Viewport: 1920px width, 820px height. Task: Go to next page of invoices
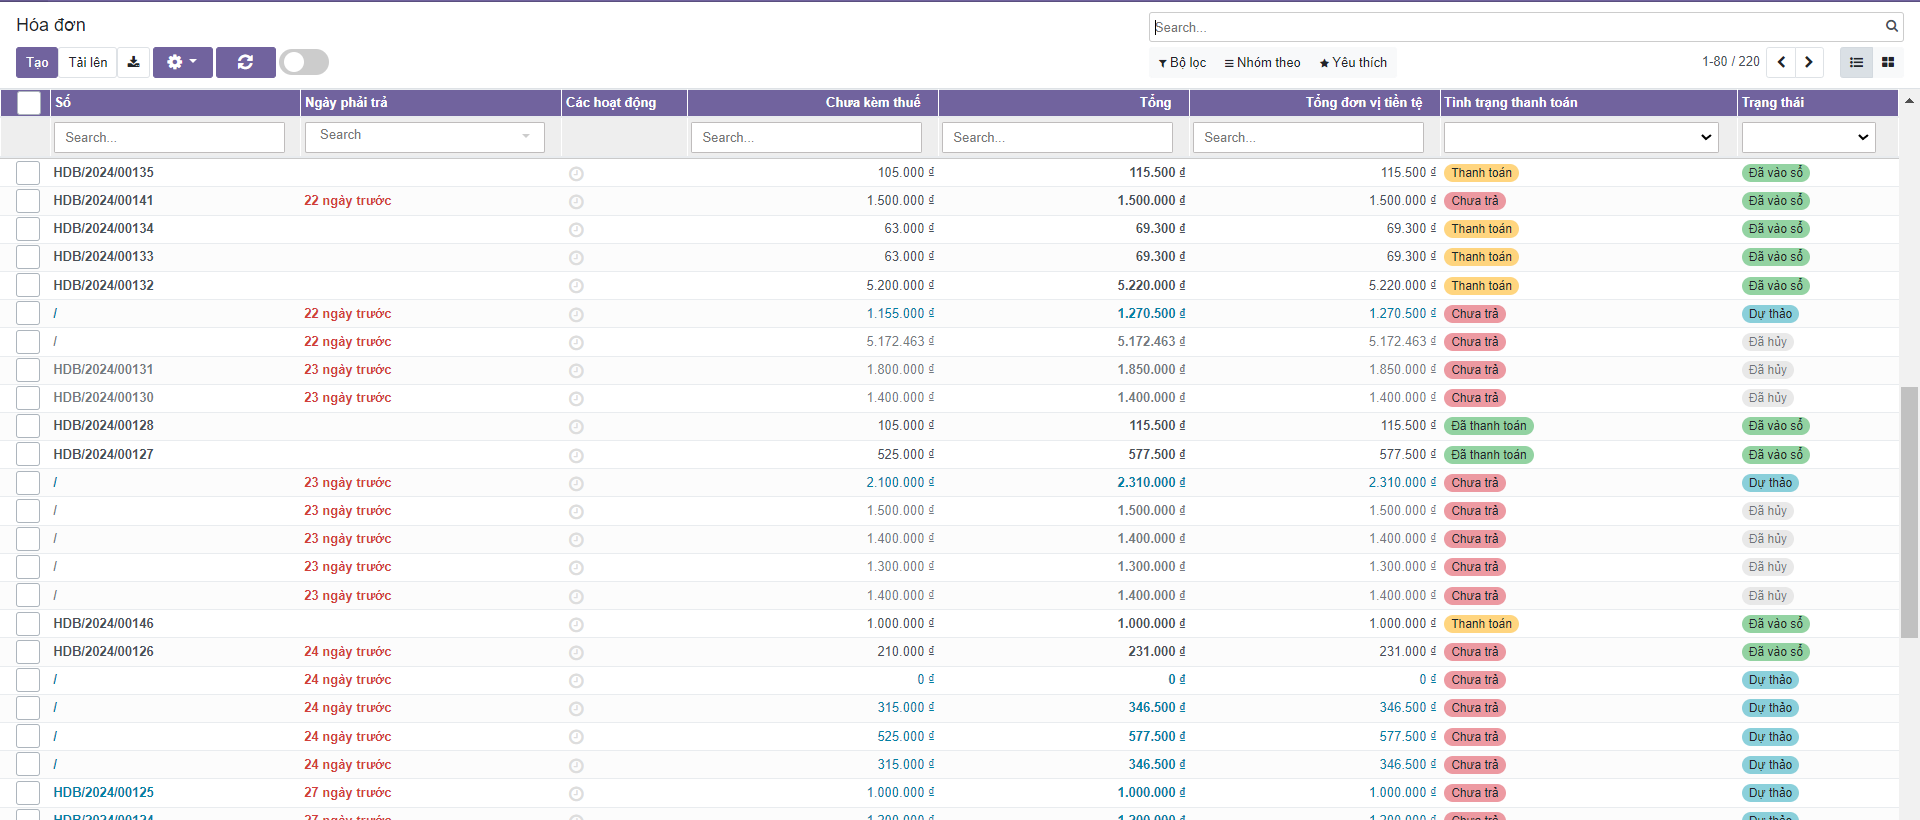[x=1809, y=62]
